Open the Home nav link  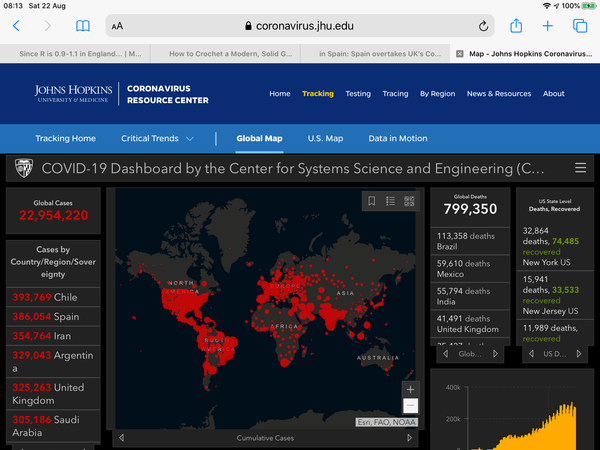[x=280, y=94]
